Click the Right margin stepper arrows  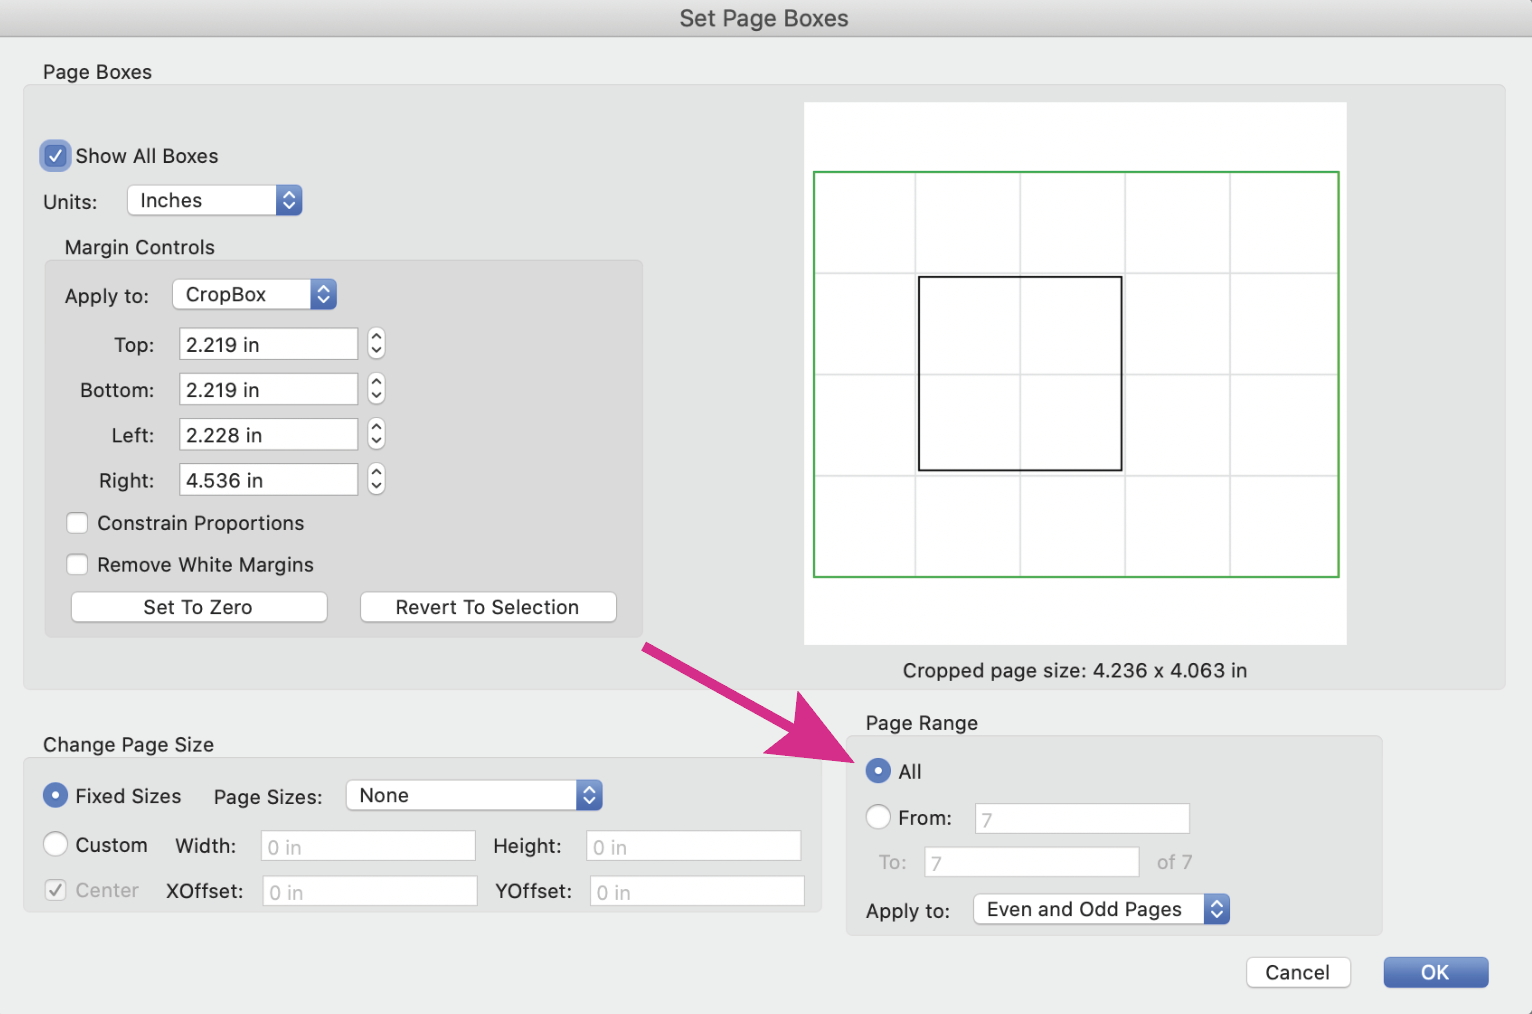[x=376, y=480]
